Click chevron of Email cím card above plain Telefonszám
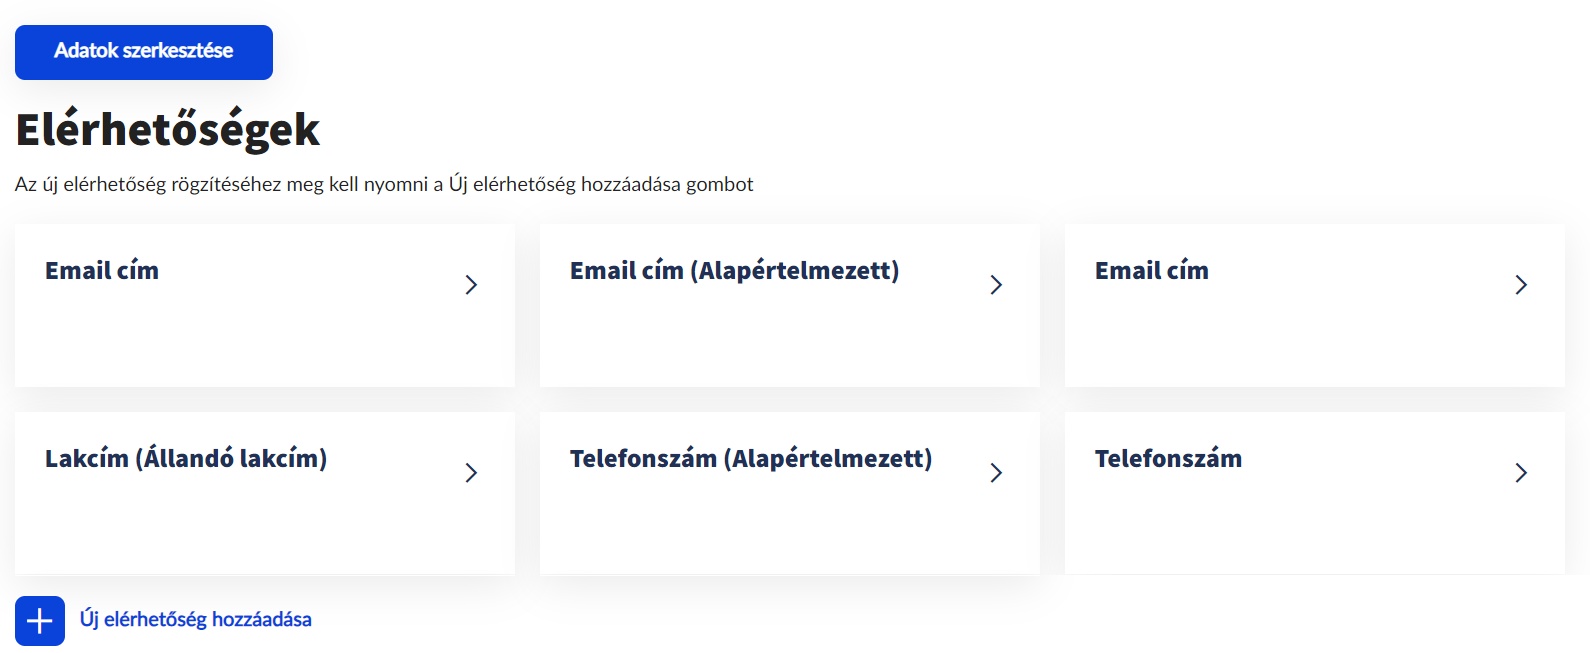1590x653 pixels. click(x=1521, y=285)
